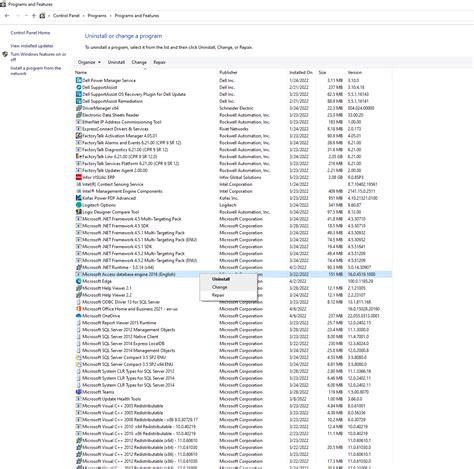
Task: Click Programs in the breadcrumb
Action: point(97,16)
